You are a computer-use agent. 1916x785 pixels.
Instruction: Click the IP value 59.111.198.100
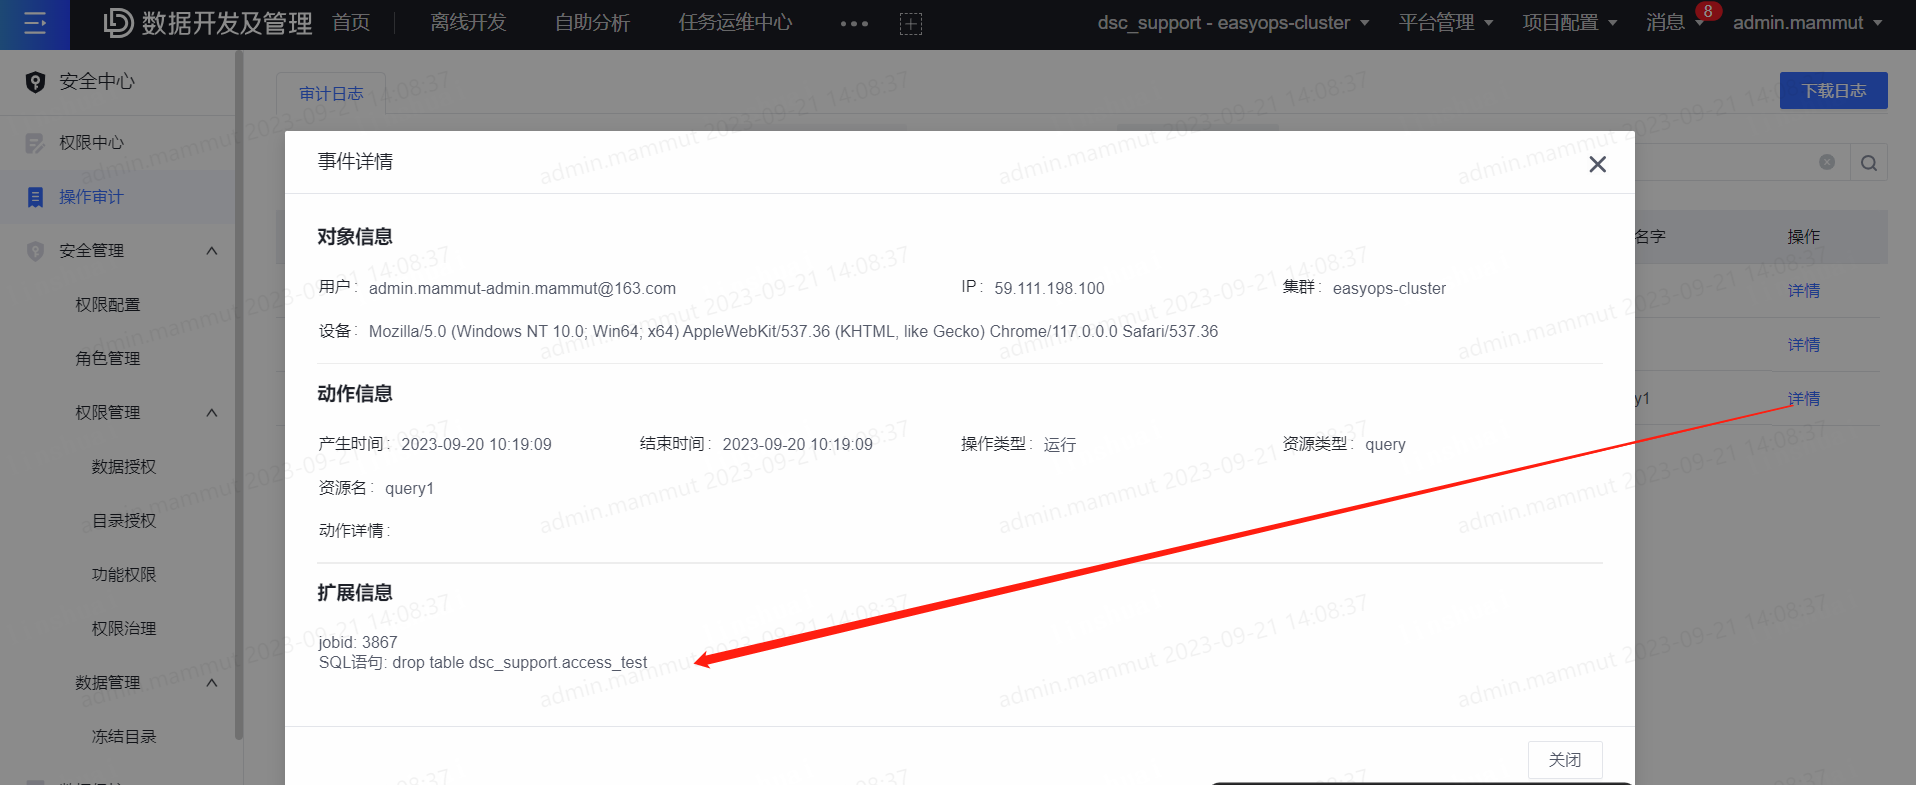click(1049, 289)
